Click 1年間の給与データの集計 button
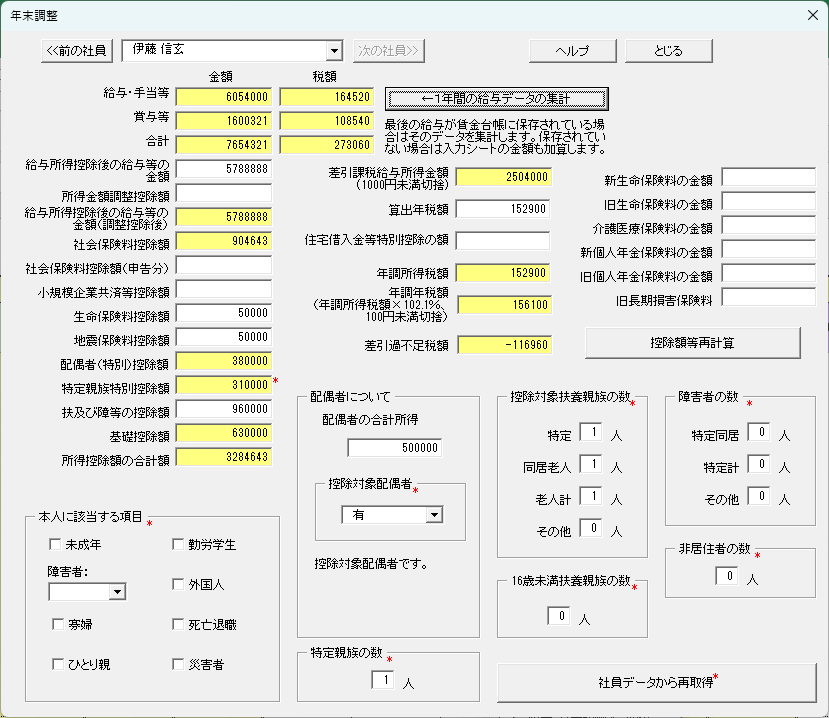The width and height of the screenshot is (829, 718). (496, 98)
